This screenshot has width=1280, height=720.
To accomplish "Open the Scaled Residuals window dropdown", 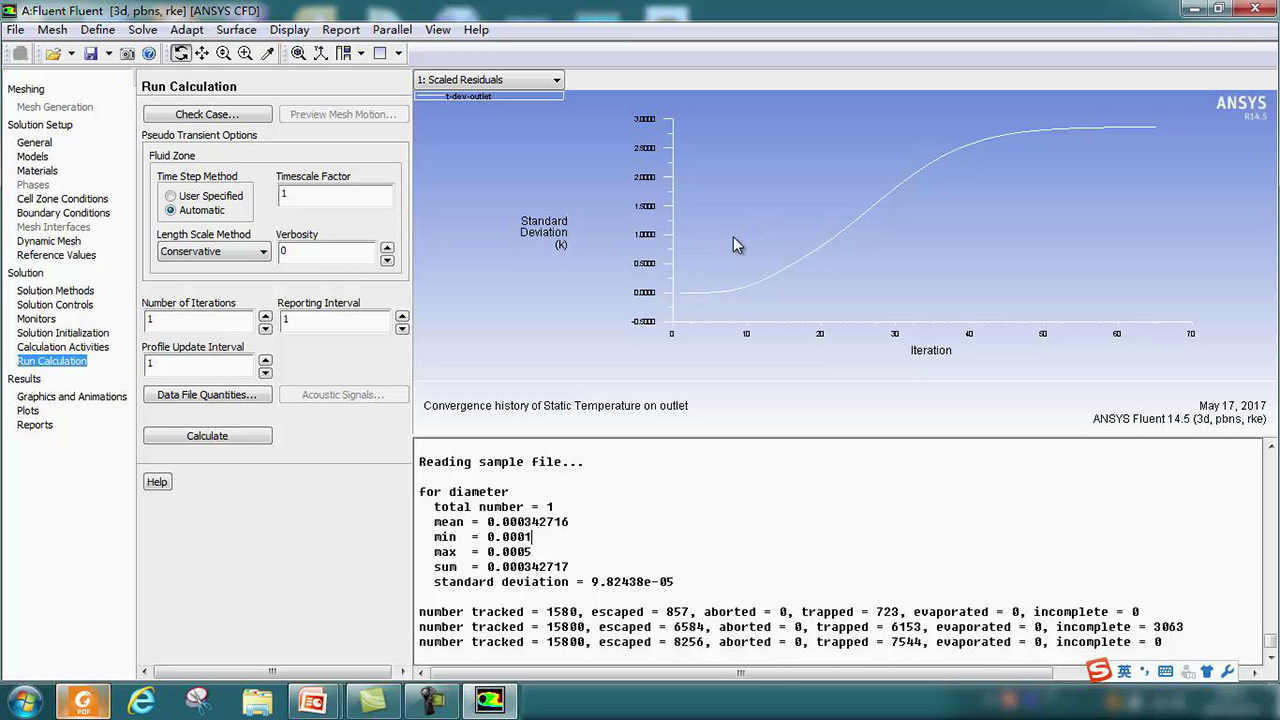I will pos(489,80).
